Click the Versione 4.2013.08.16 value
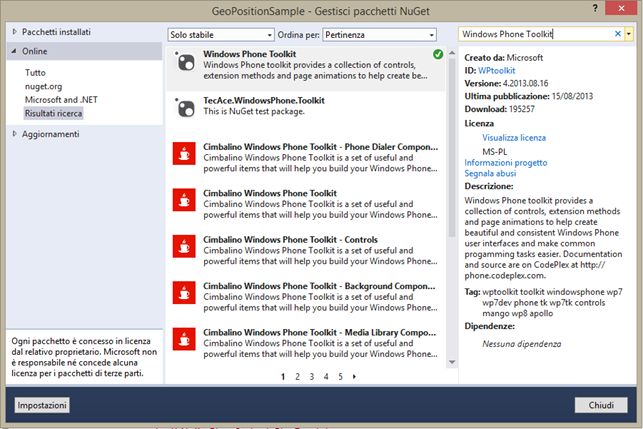This screenshot has width=643, height=429. (x=525, y=83)
